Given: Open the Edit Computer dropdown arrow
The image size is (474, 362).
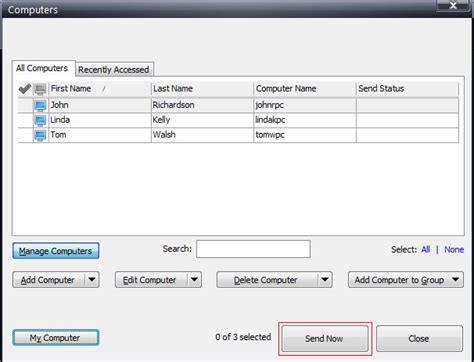Looking at the screenshot, I should [x=194, y=280].
